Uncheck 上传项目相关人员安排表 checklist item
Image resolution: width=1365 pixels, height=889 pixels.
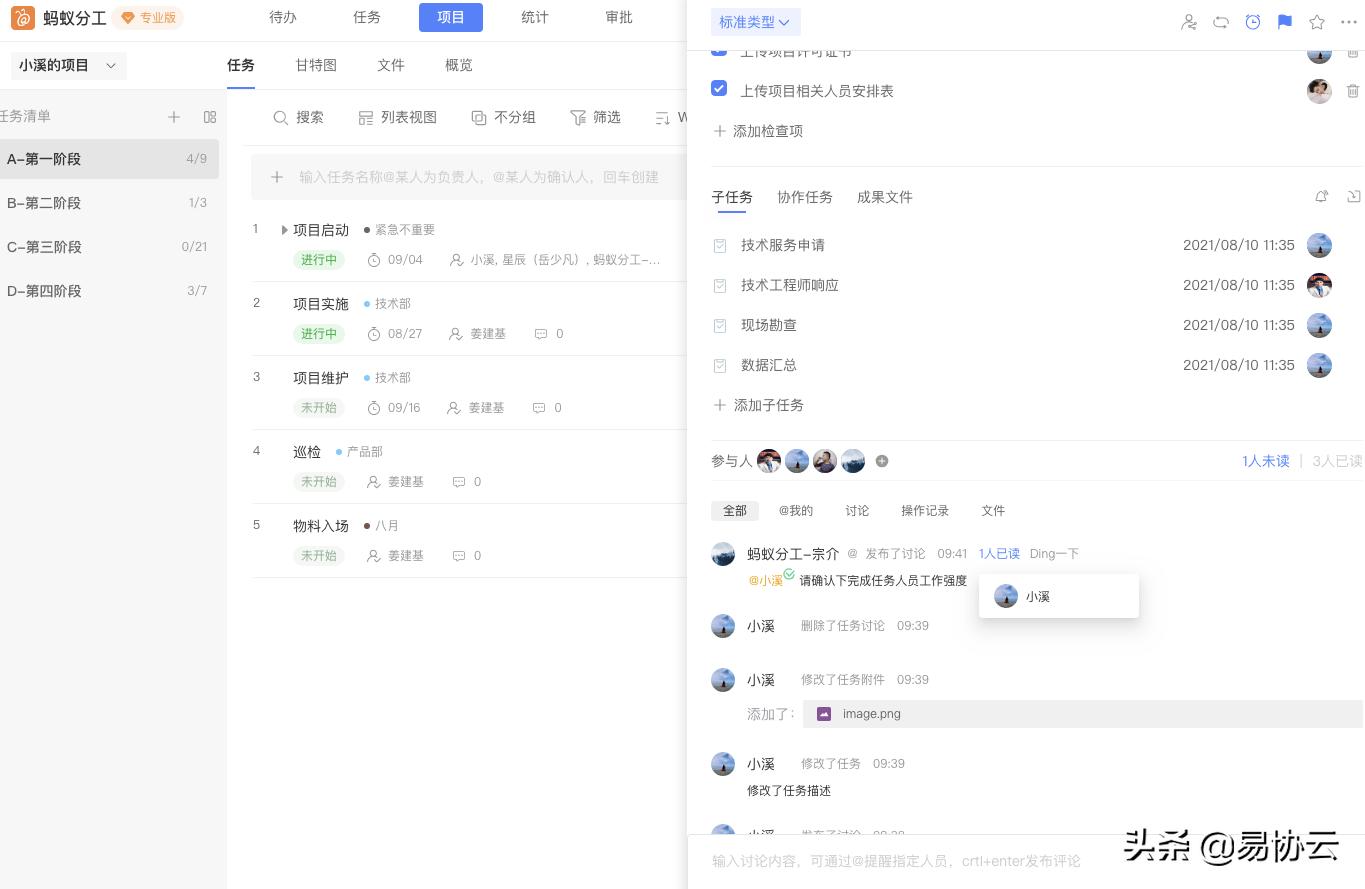pos(719,88)
